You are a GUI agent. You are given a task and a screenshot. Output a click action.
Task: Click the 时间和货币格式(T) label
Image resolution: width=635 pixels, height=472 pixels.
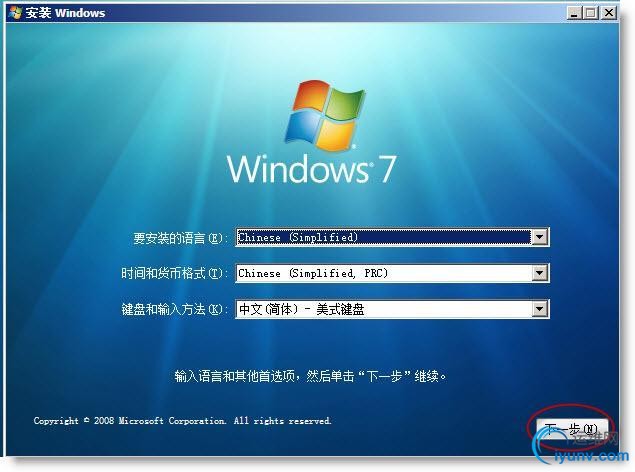173,273
